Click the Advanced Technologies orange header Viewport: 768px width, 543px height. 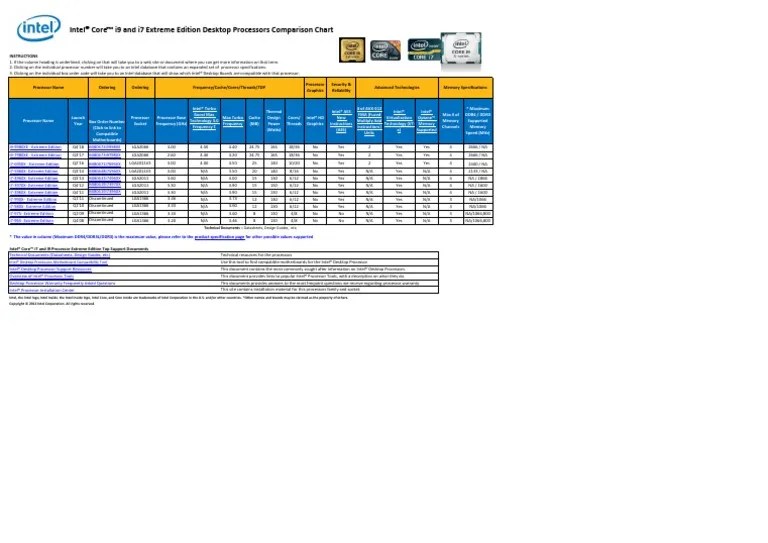(x=397, y=88)
